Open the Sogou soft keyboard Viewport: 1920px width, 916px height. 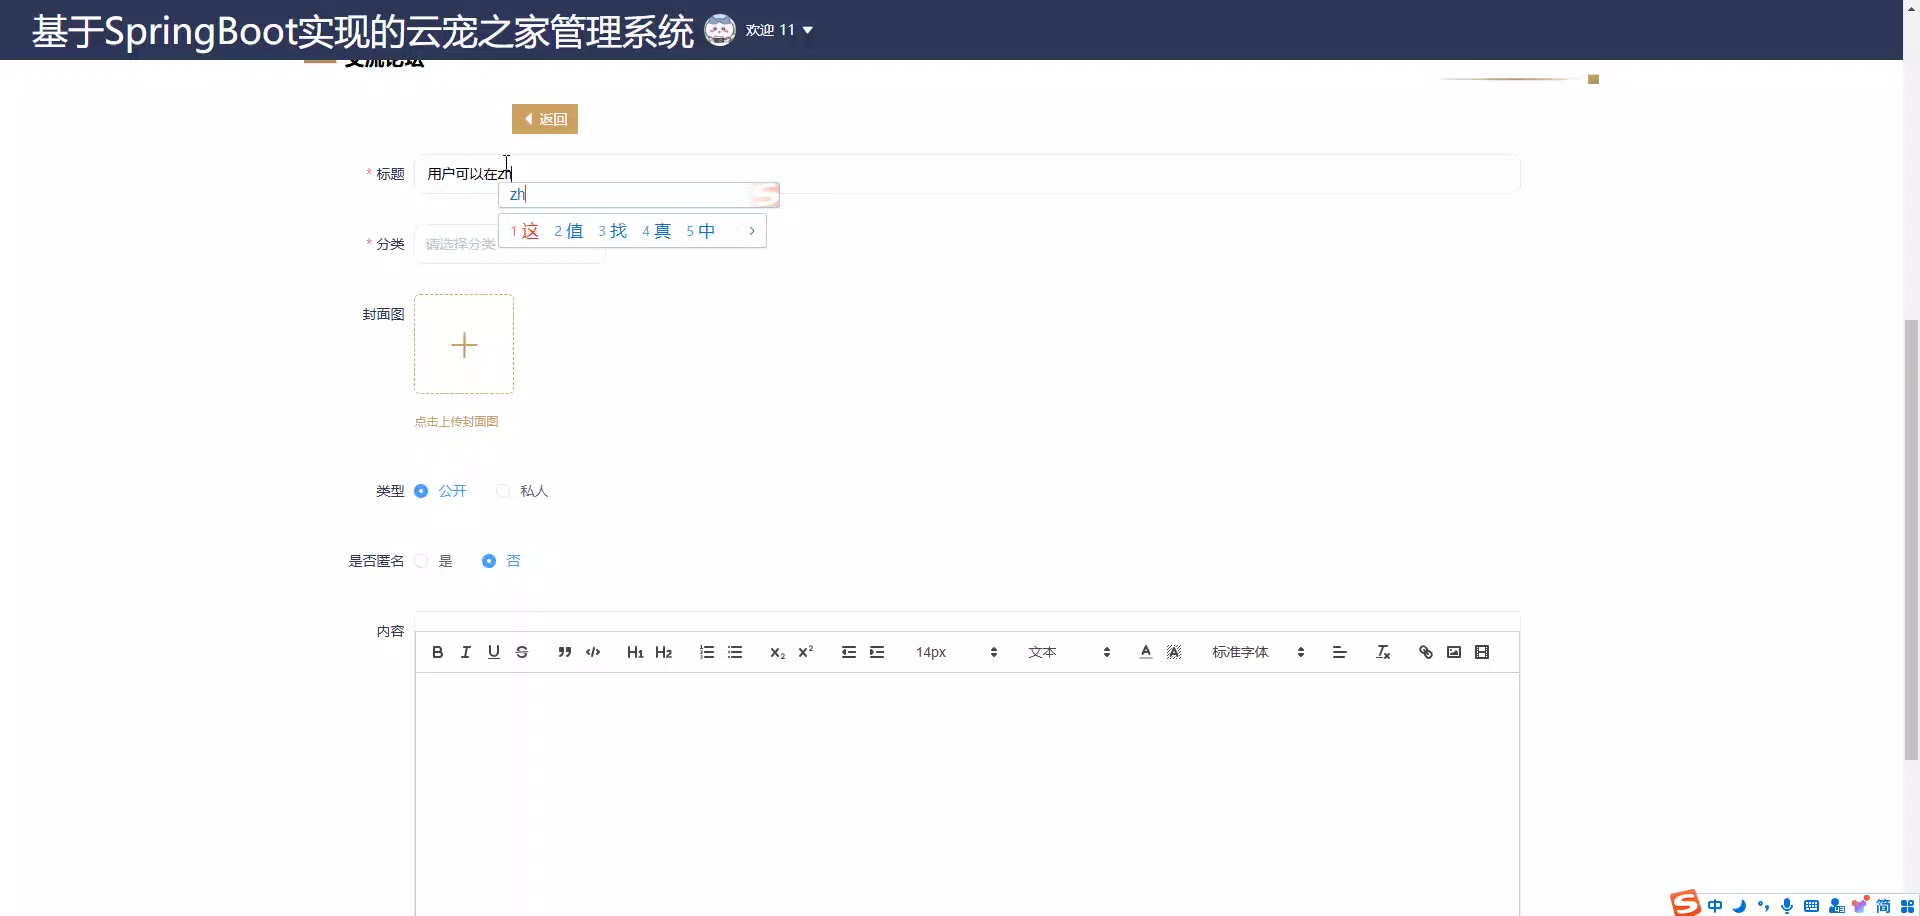coord(1811,906)
